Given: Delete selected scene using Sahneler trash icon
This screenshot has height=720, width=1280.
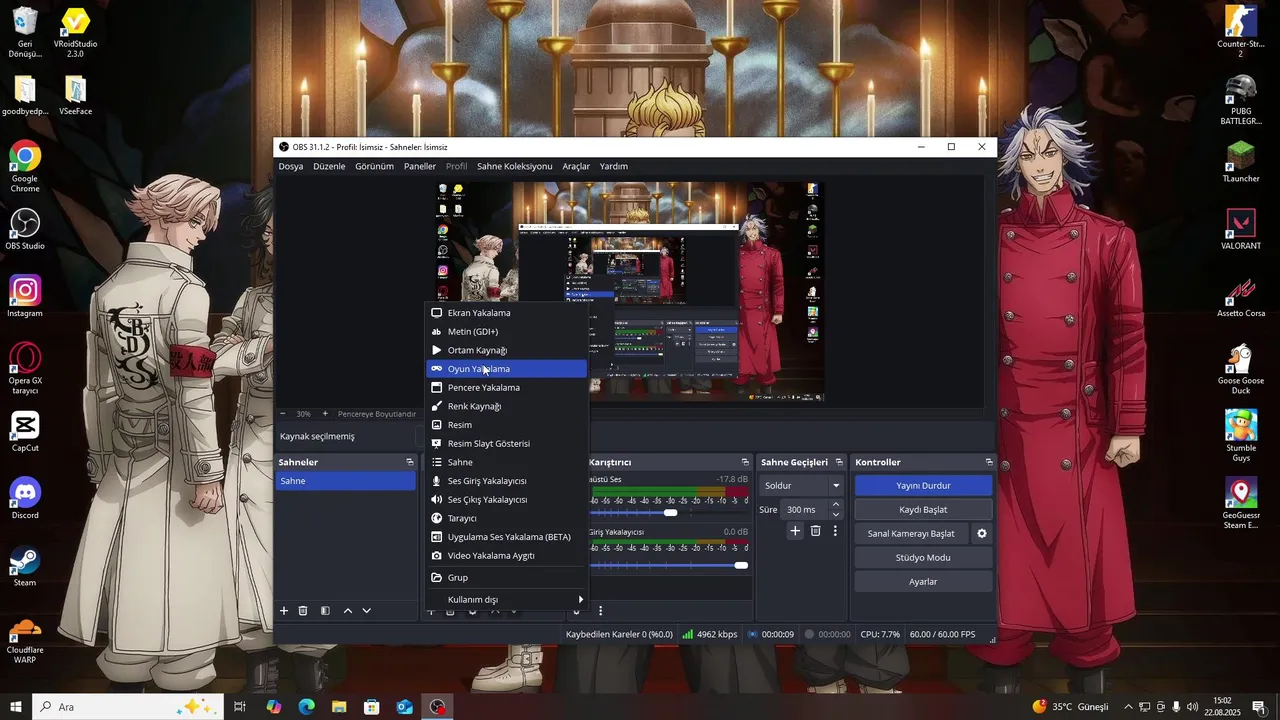Looking at the screenshot, I should coord(303,611).
